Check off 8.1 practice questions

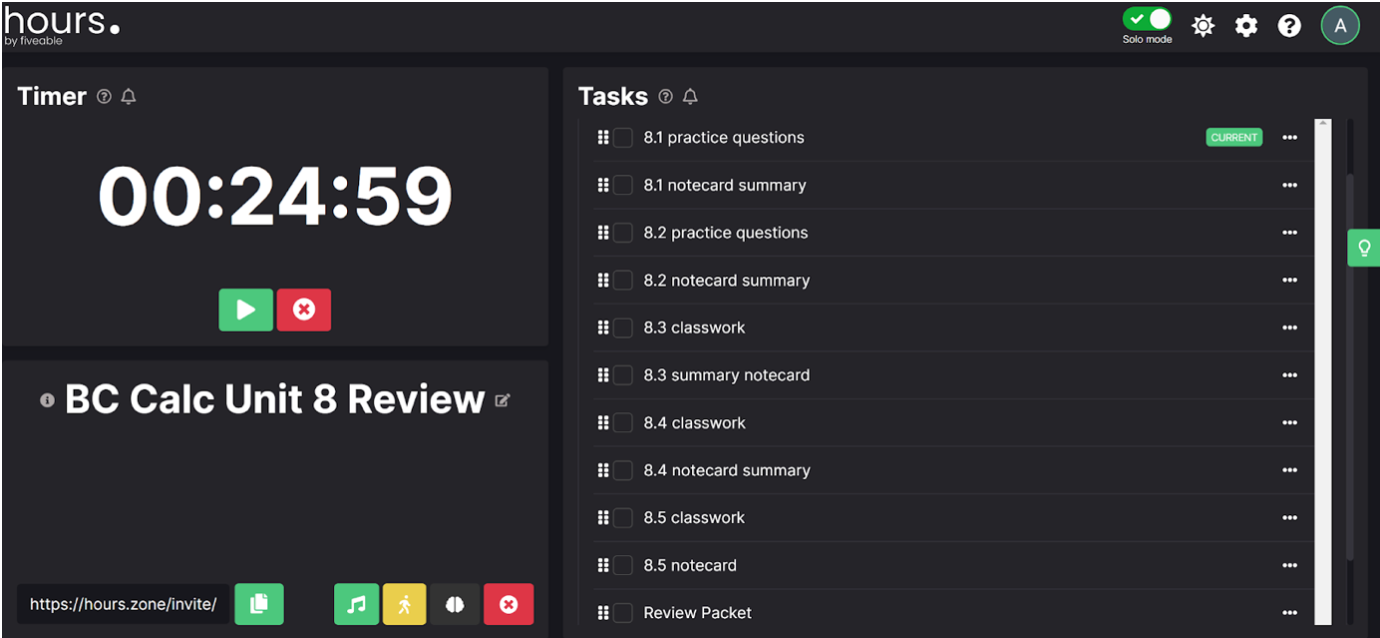(623, 138)
